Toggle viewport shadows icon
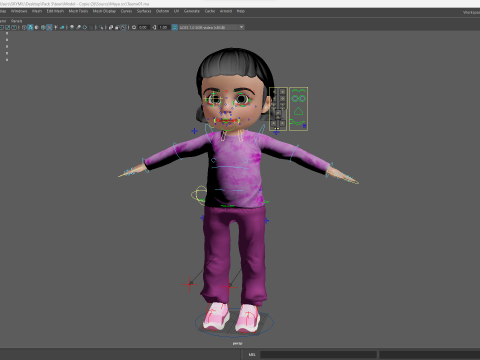The width and height of the screenshot is (480, 360). pos(62,27)
